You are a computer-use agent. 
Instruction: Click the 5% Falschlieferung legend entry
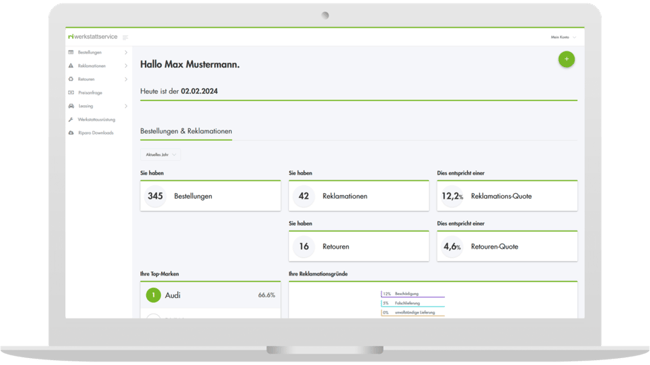(413, 303)
